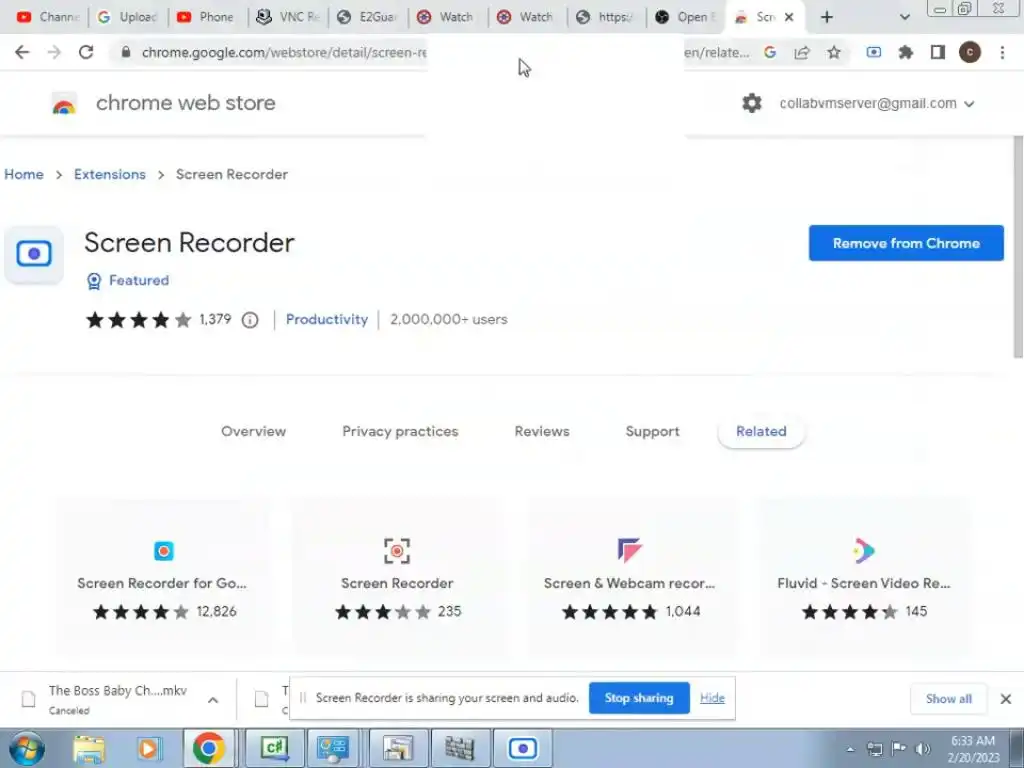Go to Home breadcrumb link
The width and height of the screenshot is (1024, 768).
click(24, 174)
